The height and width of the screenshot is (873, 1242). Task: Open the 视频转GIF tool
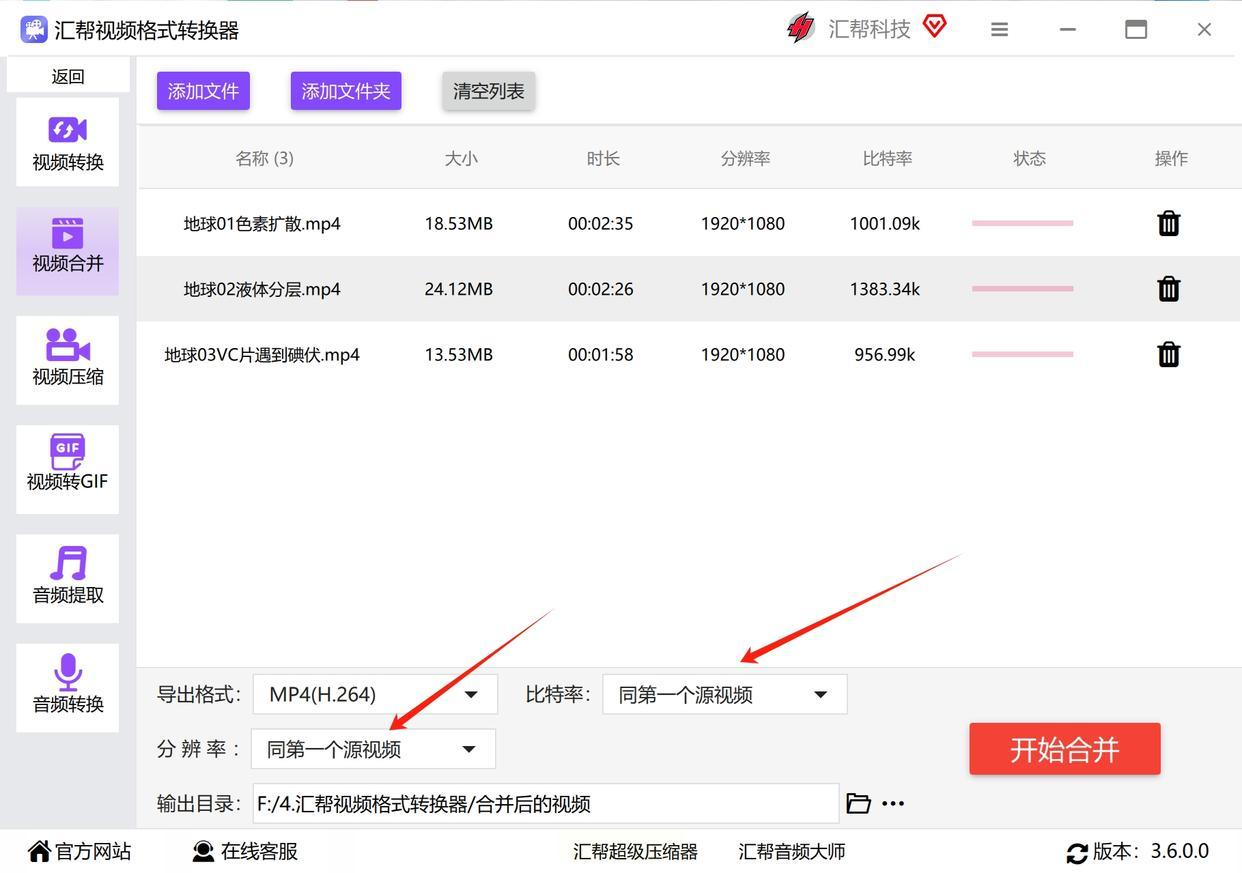(67, 468)
